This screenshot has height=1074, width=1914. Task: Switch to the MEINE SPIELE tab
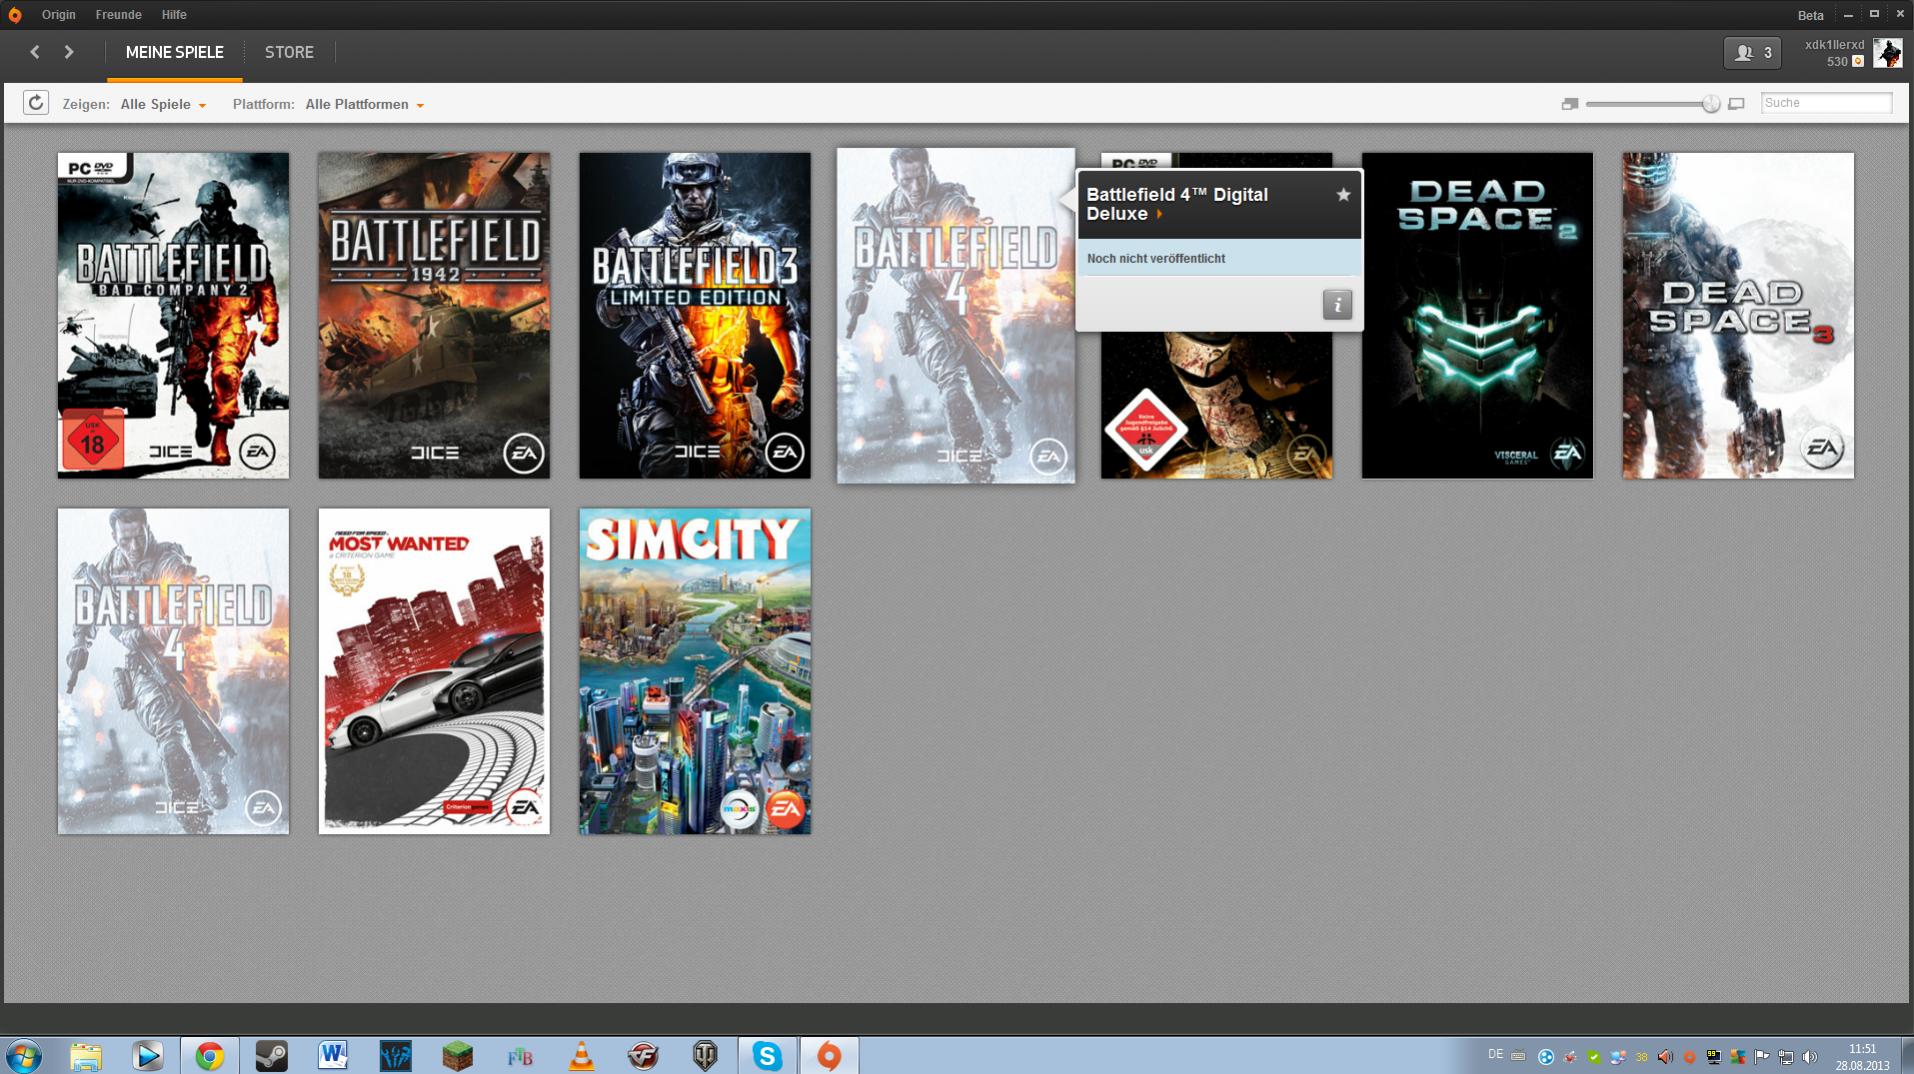(175, 52)
